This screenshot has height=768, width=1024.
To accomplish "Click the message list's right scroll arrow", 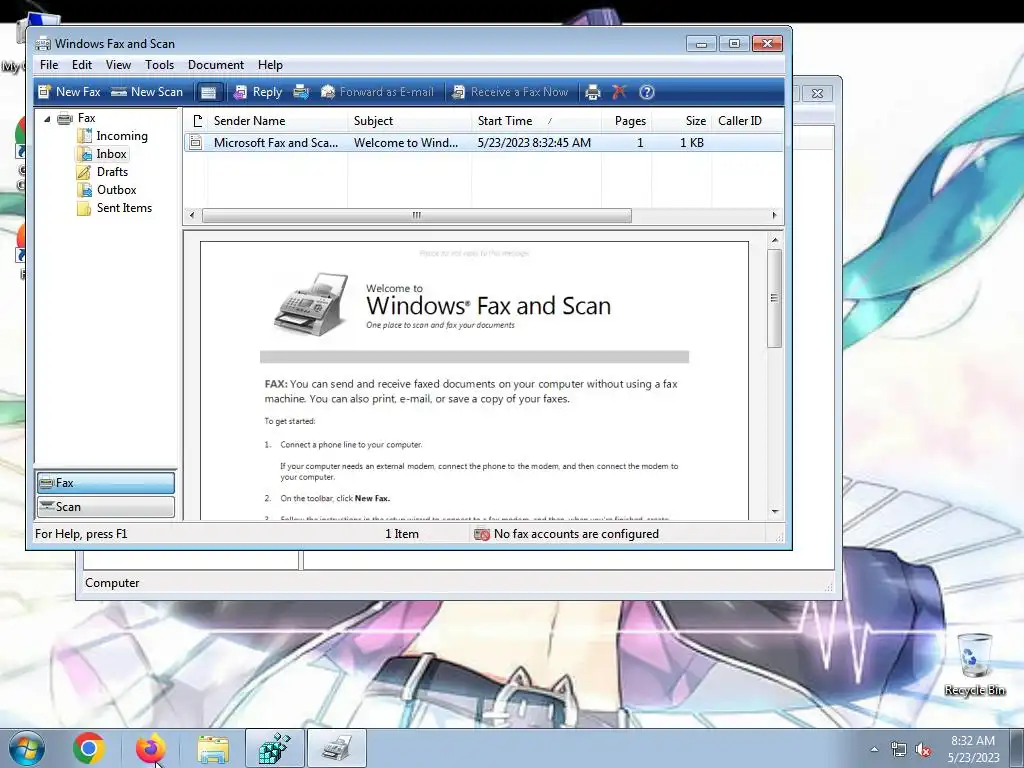I will pos(775,216).
